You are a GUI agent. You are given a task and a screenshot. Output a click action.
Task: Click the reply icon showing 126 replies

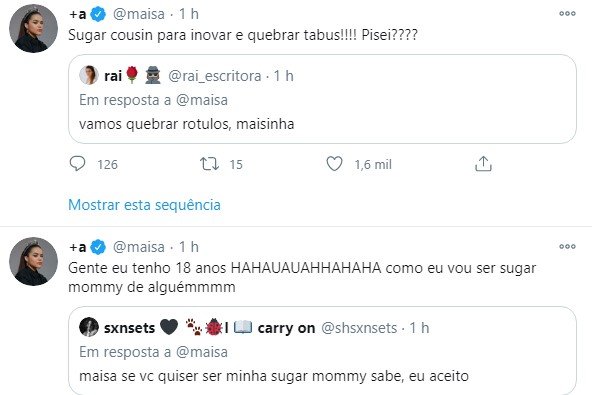(77, 164)
